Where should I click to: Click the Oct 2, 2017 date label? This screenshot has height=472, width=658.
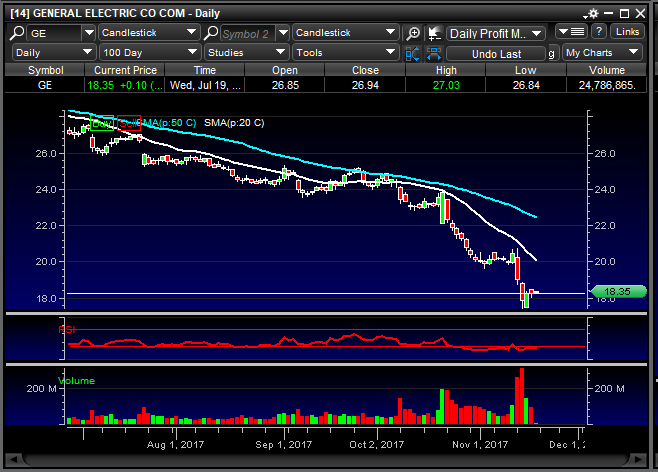(376, 445)
